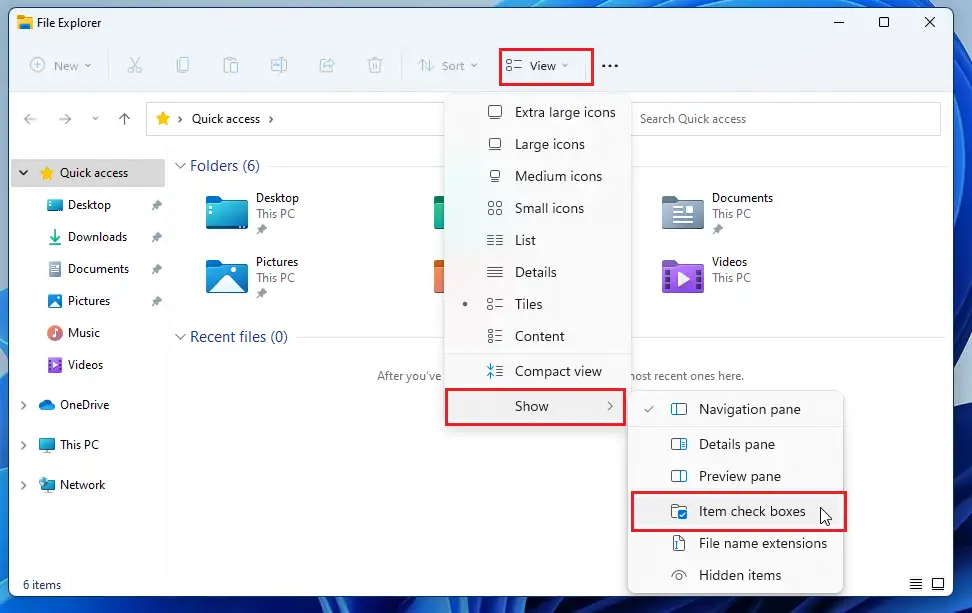The width and height of the screenshot is (972, 613).
Task: Click the Cut scissors toolbar icon
Action: 135,65
